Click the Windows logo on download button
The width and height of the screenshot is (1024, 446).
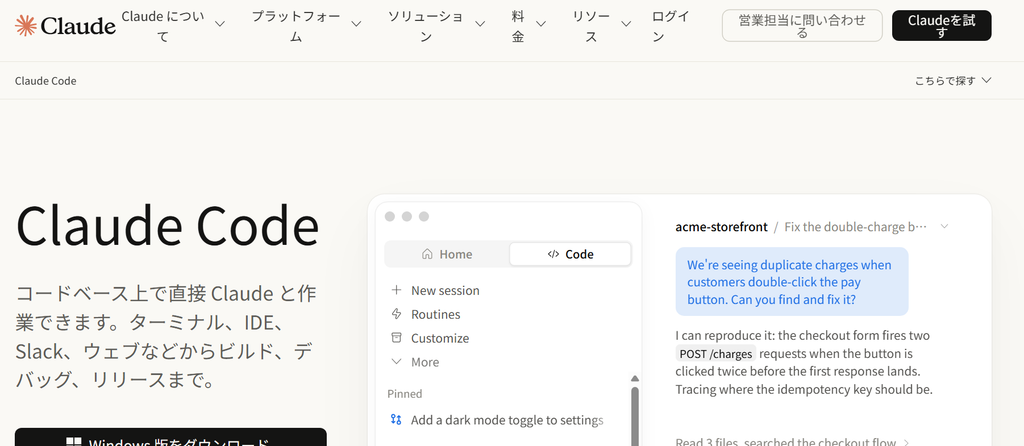coord(74,443)
